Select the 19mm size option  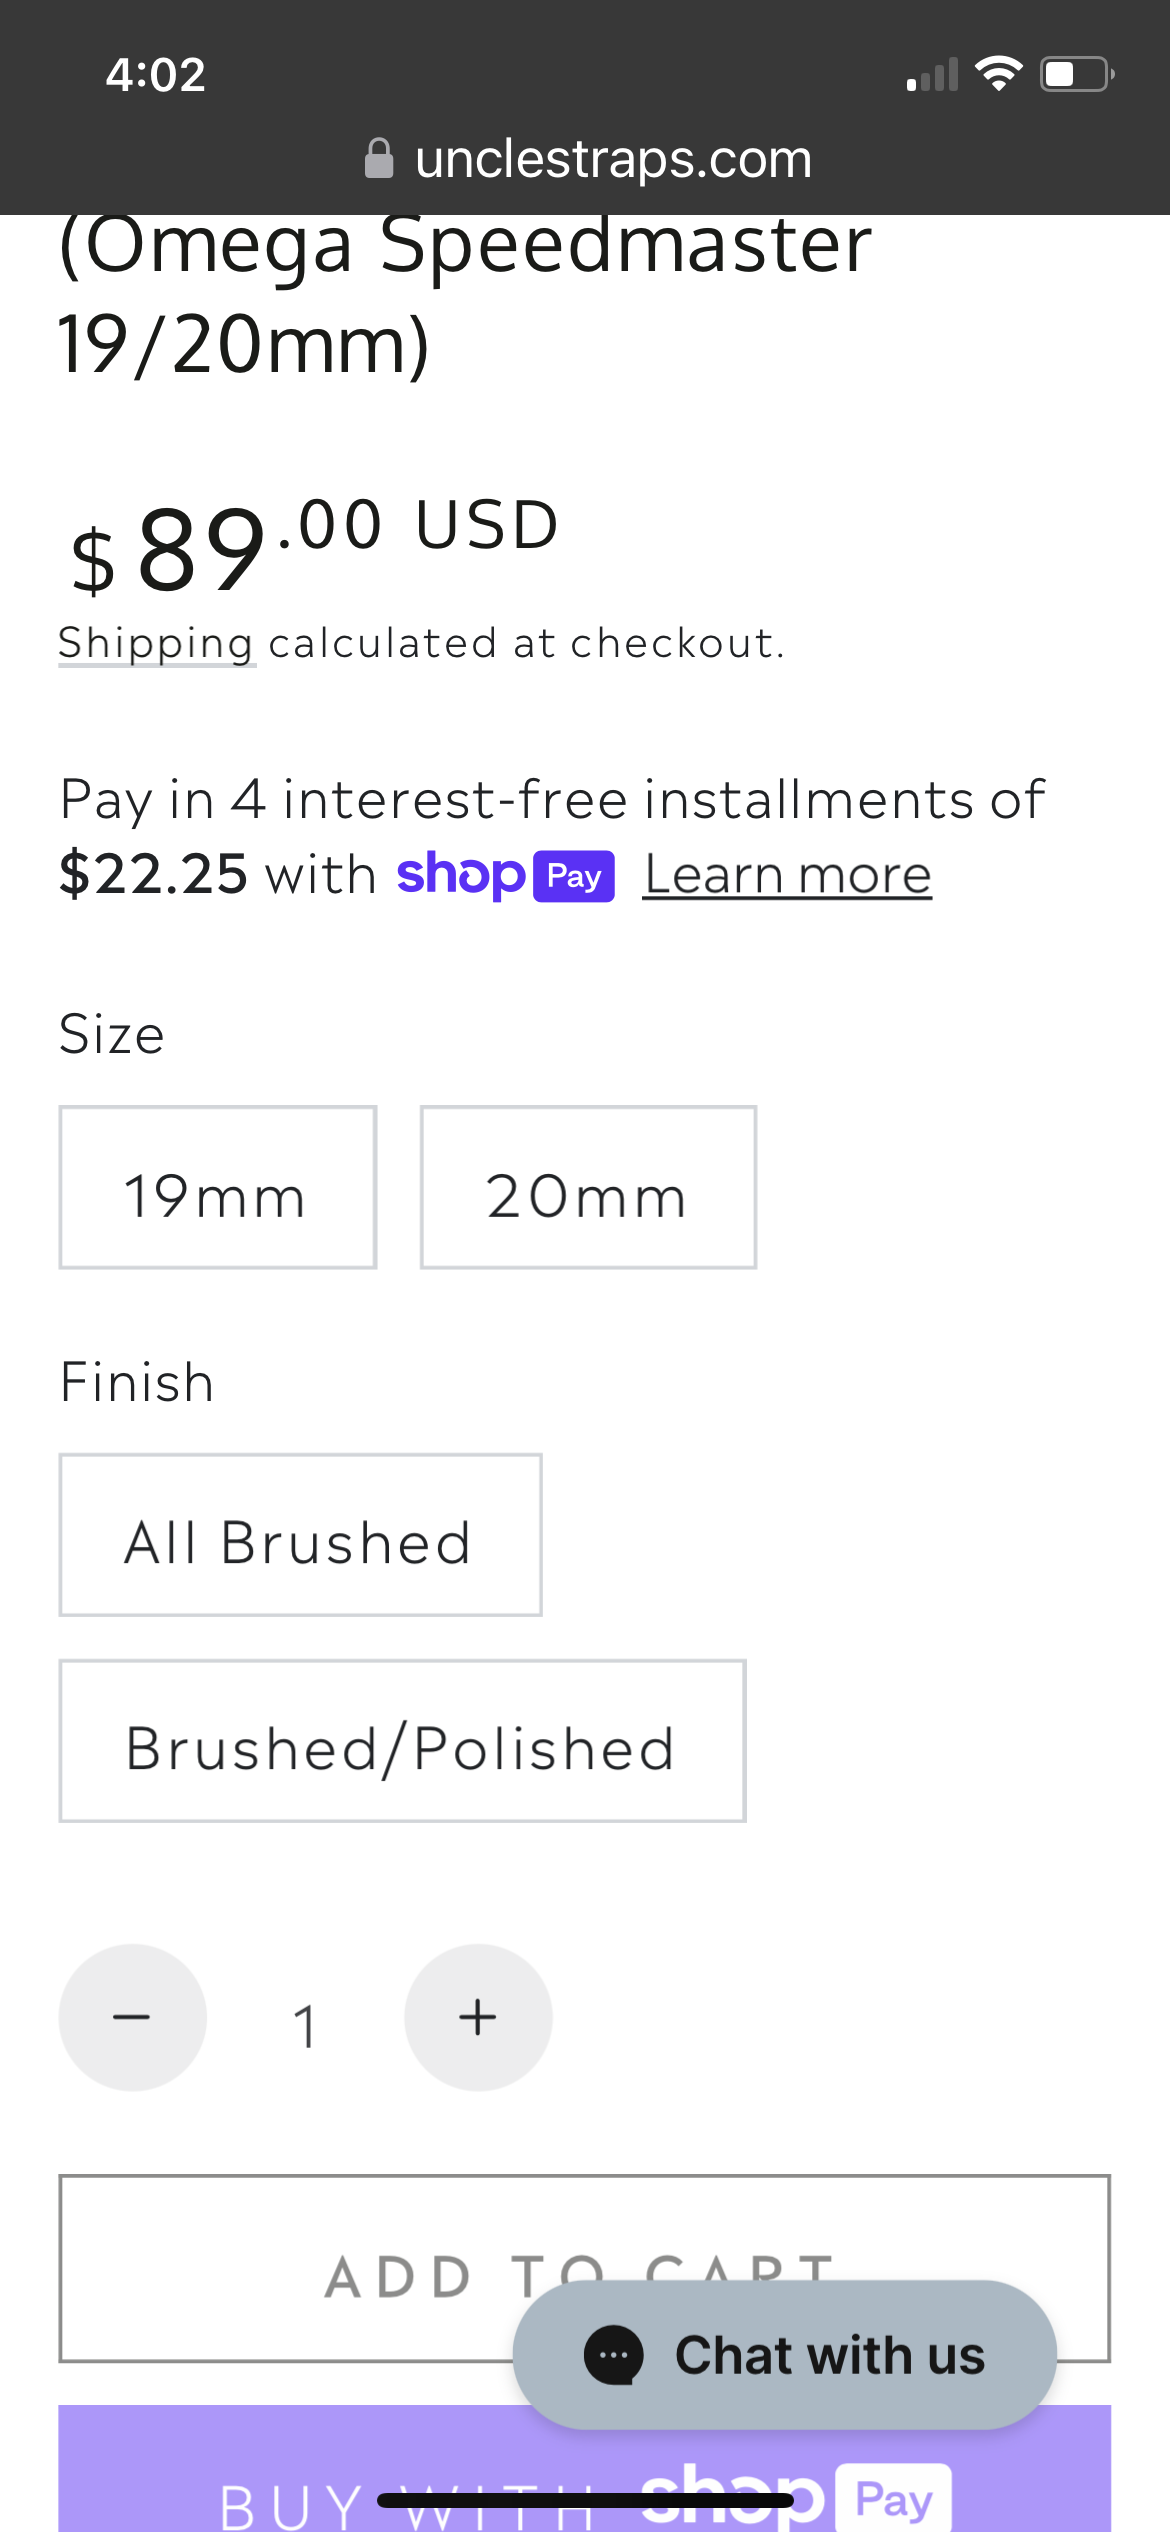(217, 1187)
